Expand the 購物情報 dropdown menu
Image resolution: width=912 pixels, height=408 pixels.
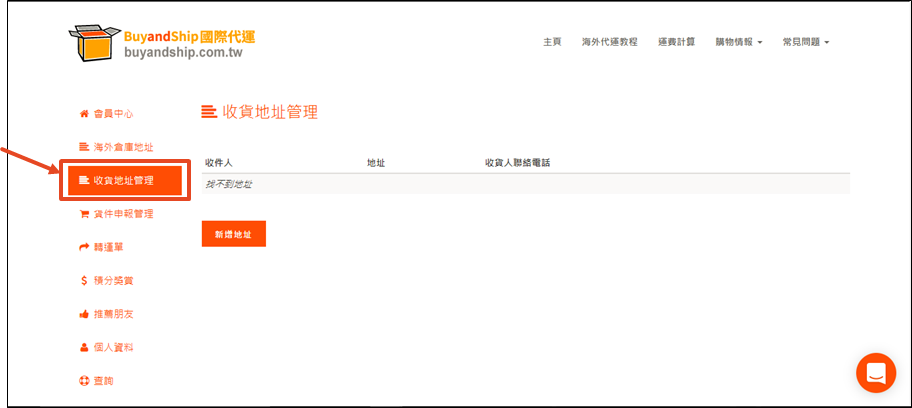(739, 42)
